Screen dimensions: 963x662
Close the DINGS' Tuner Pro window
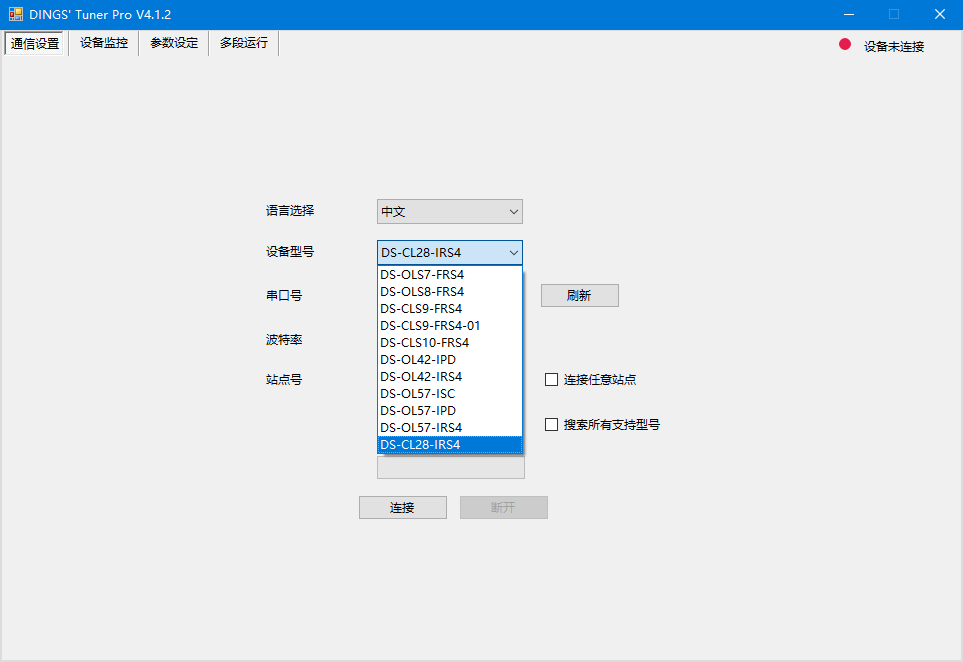point(940,14)
